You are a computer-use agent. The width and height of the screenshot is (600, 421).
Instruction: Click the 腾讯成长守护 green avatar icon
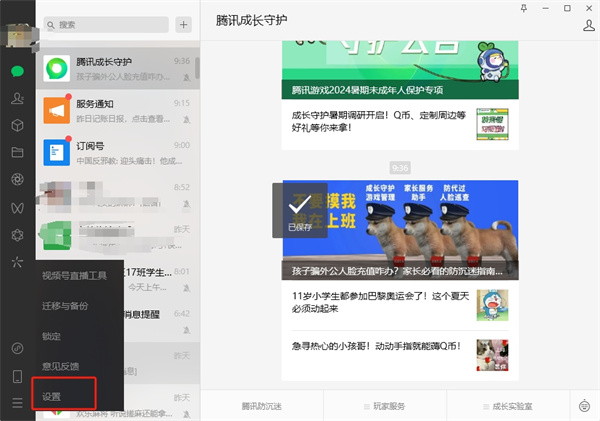[57, 69]
